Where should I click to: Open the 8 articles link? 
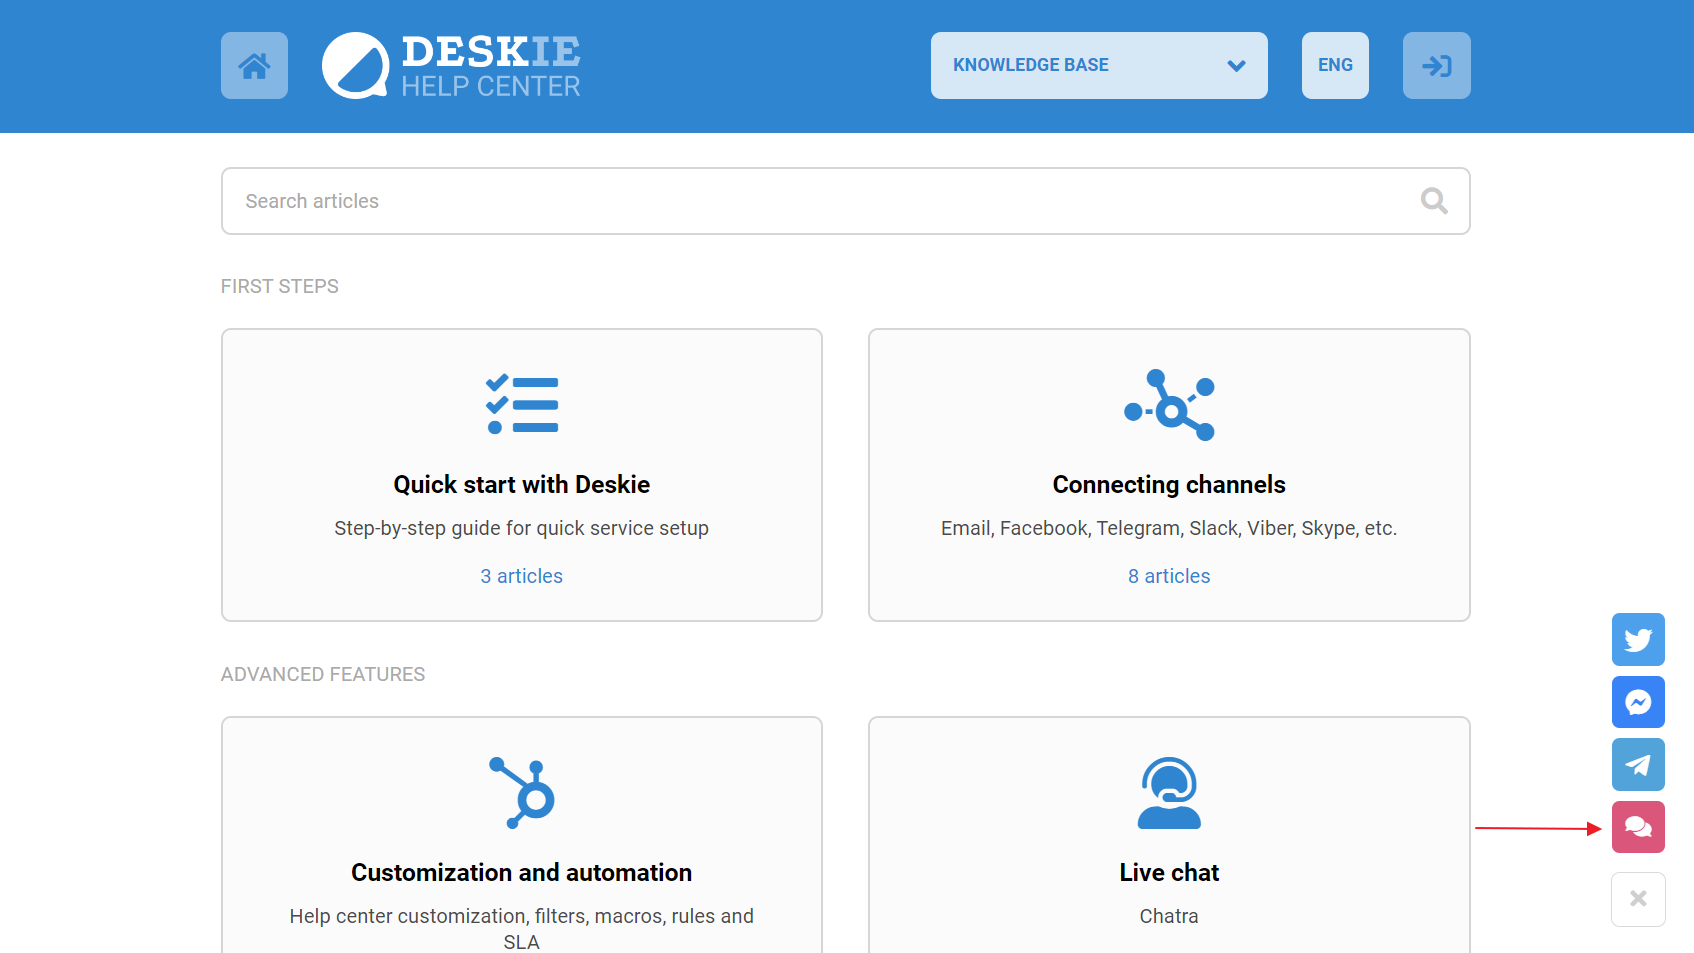click(x=1169, y=576)
